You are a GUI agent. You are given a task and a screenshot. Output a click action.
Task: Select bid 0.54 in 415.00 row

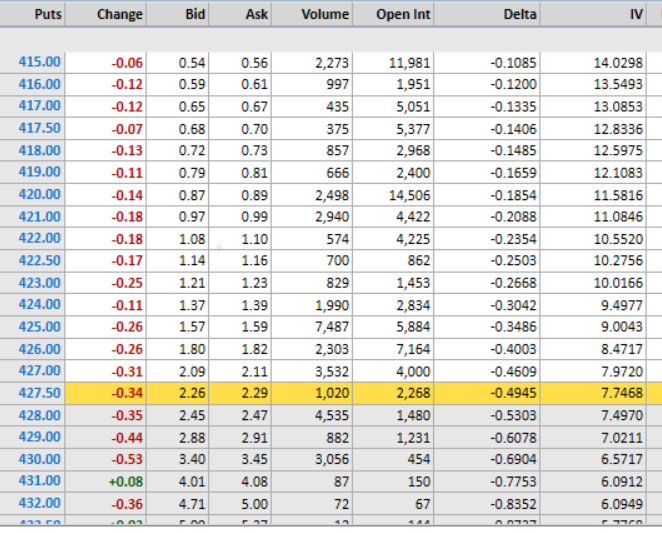tap(192, 63)
